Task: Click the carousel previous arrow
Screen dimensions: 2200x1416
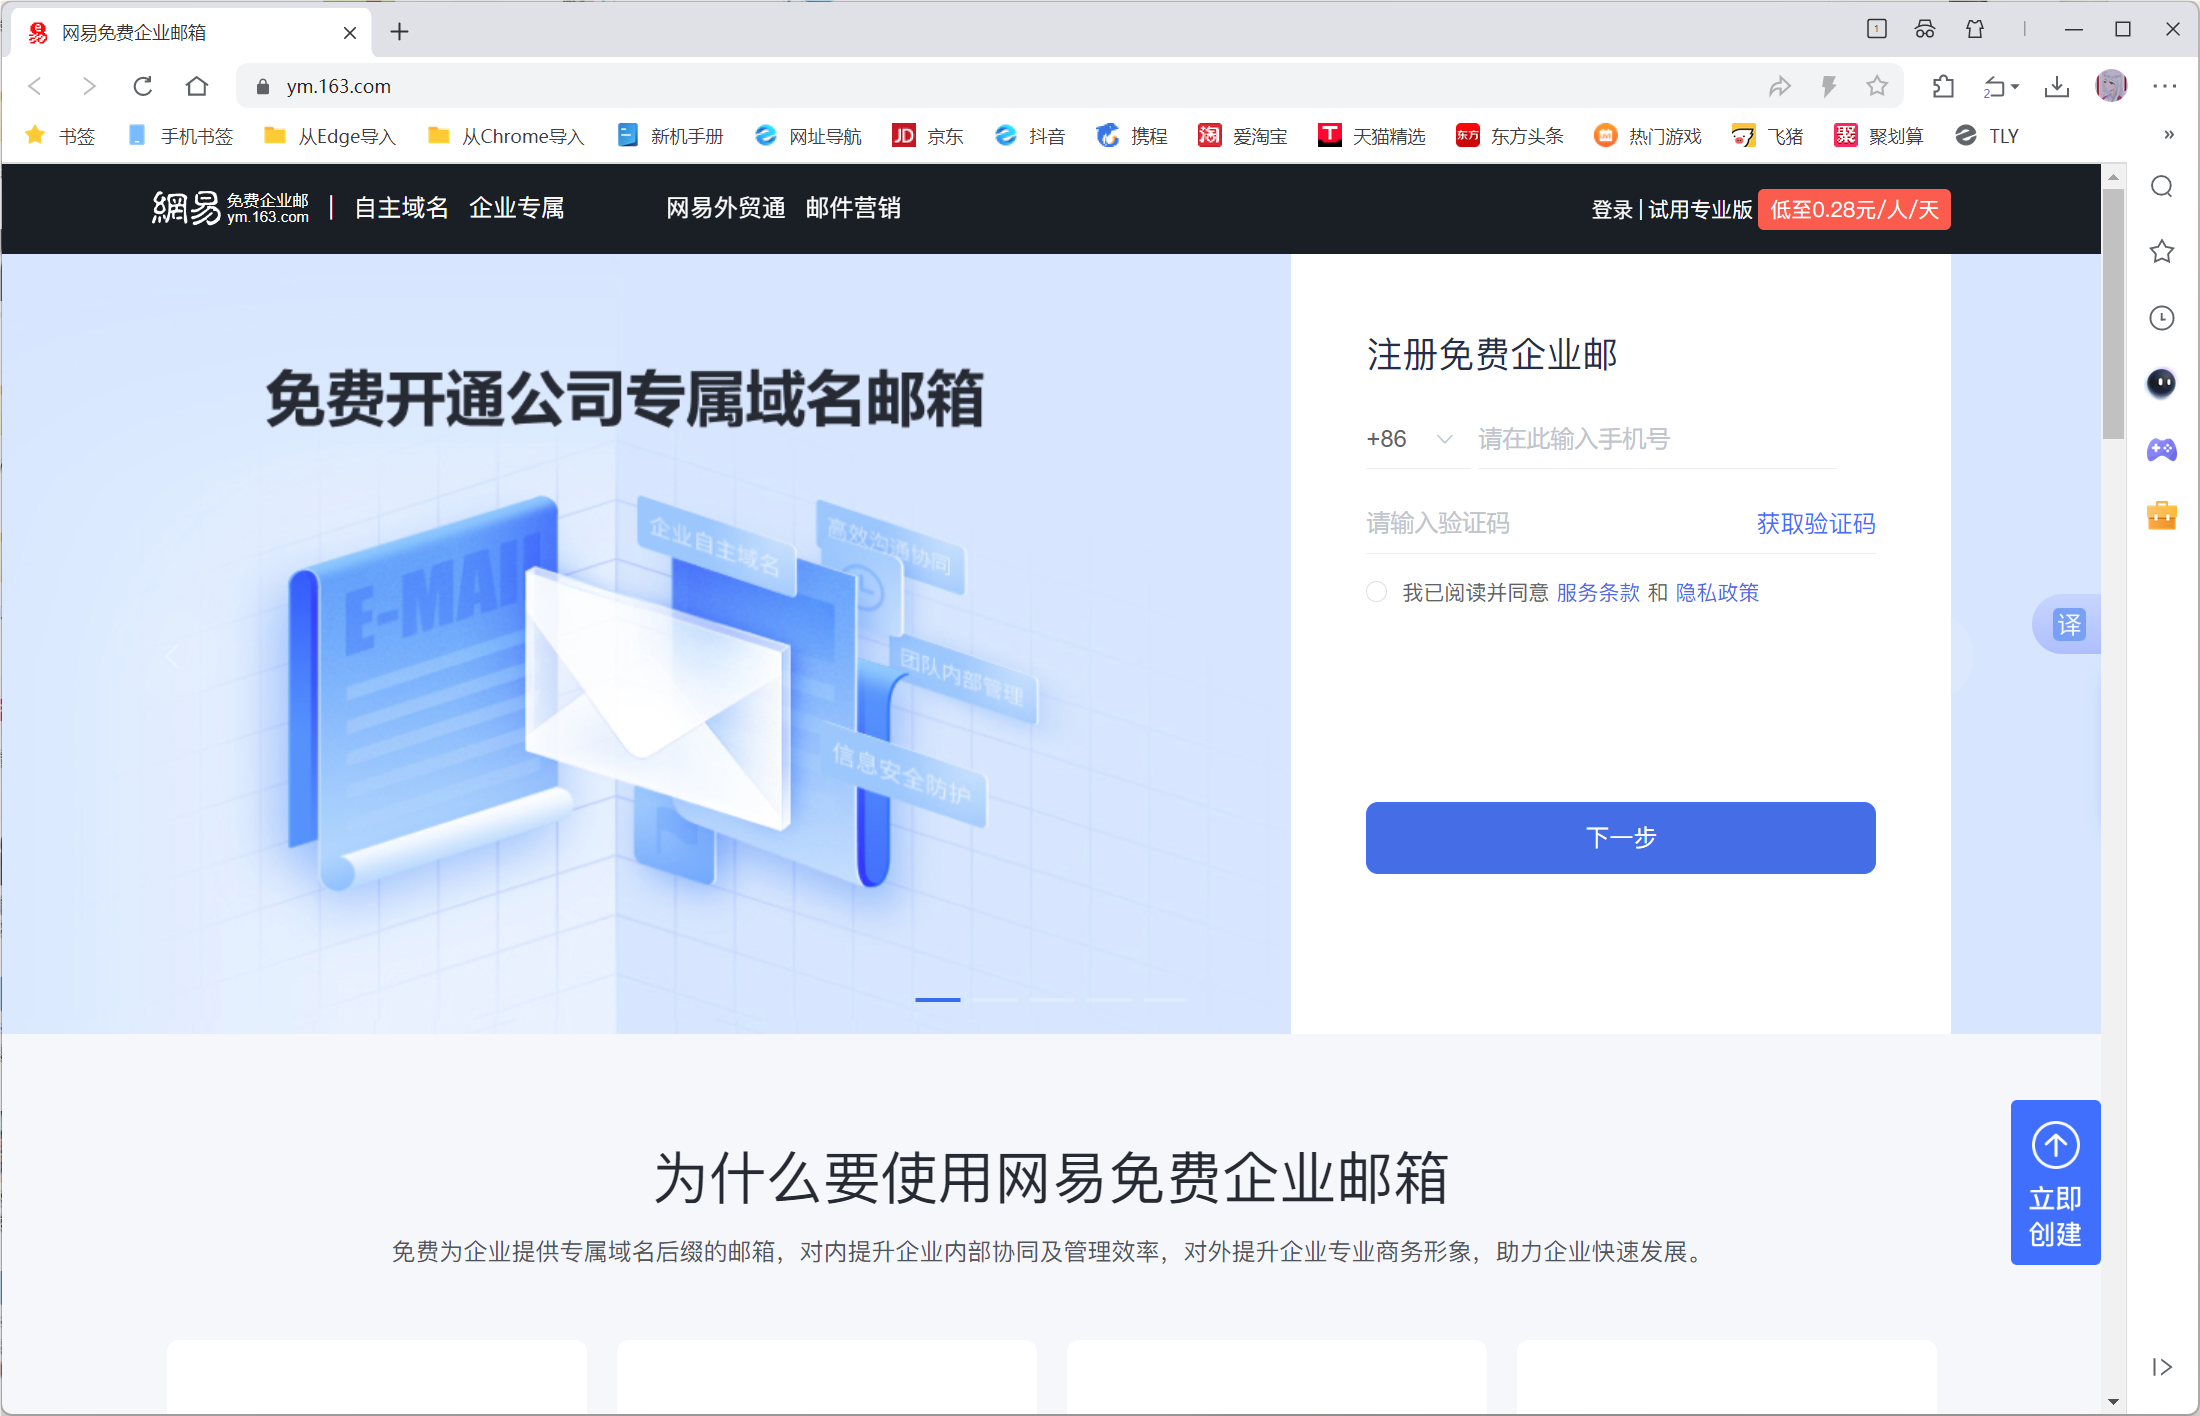Action: point(172,656)
